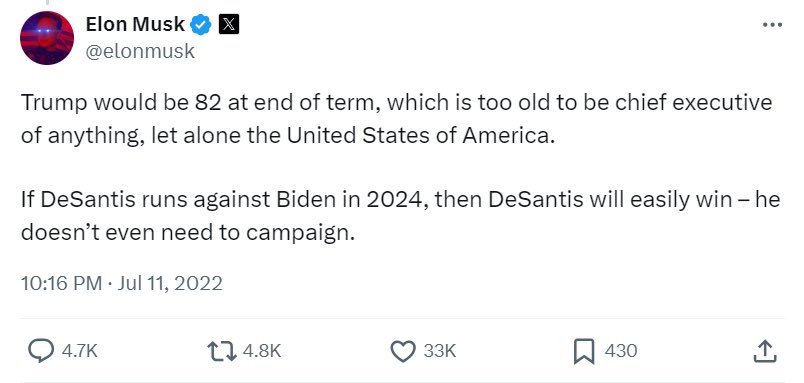Click the Elon Musk display name
This screenshot has width=804, height=383.
(135, 24)
